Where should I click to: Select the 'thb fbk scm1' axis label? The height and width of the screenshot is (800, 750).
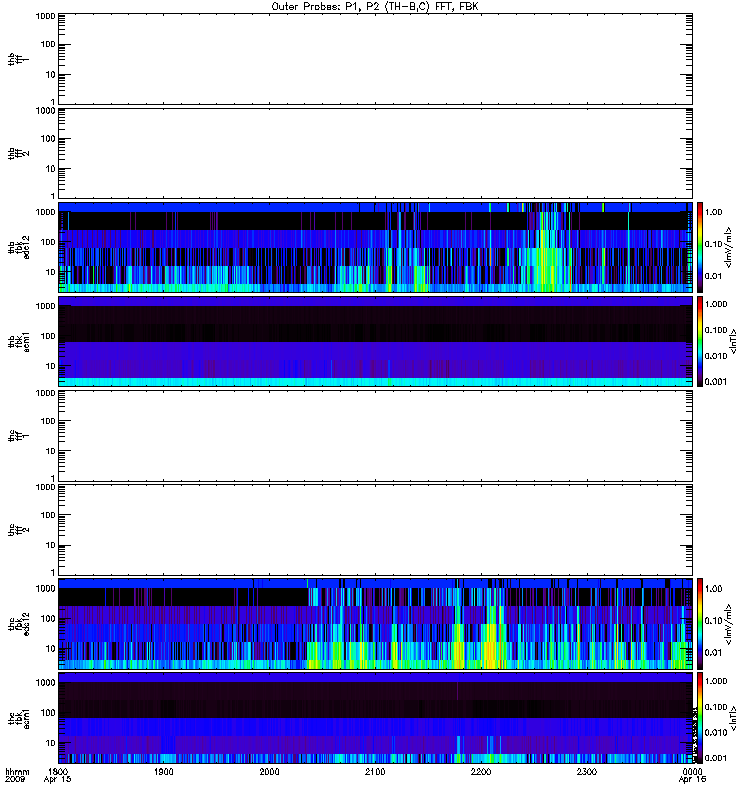19,341
